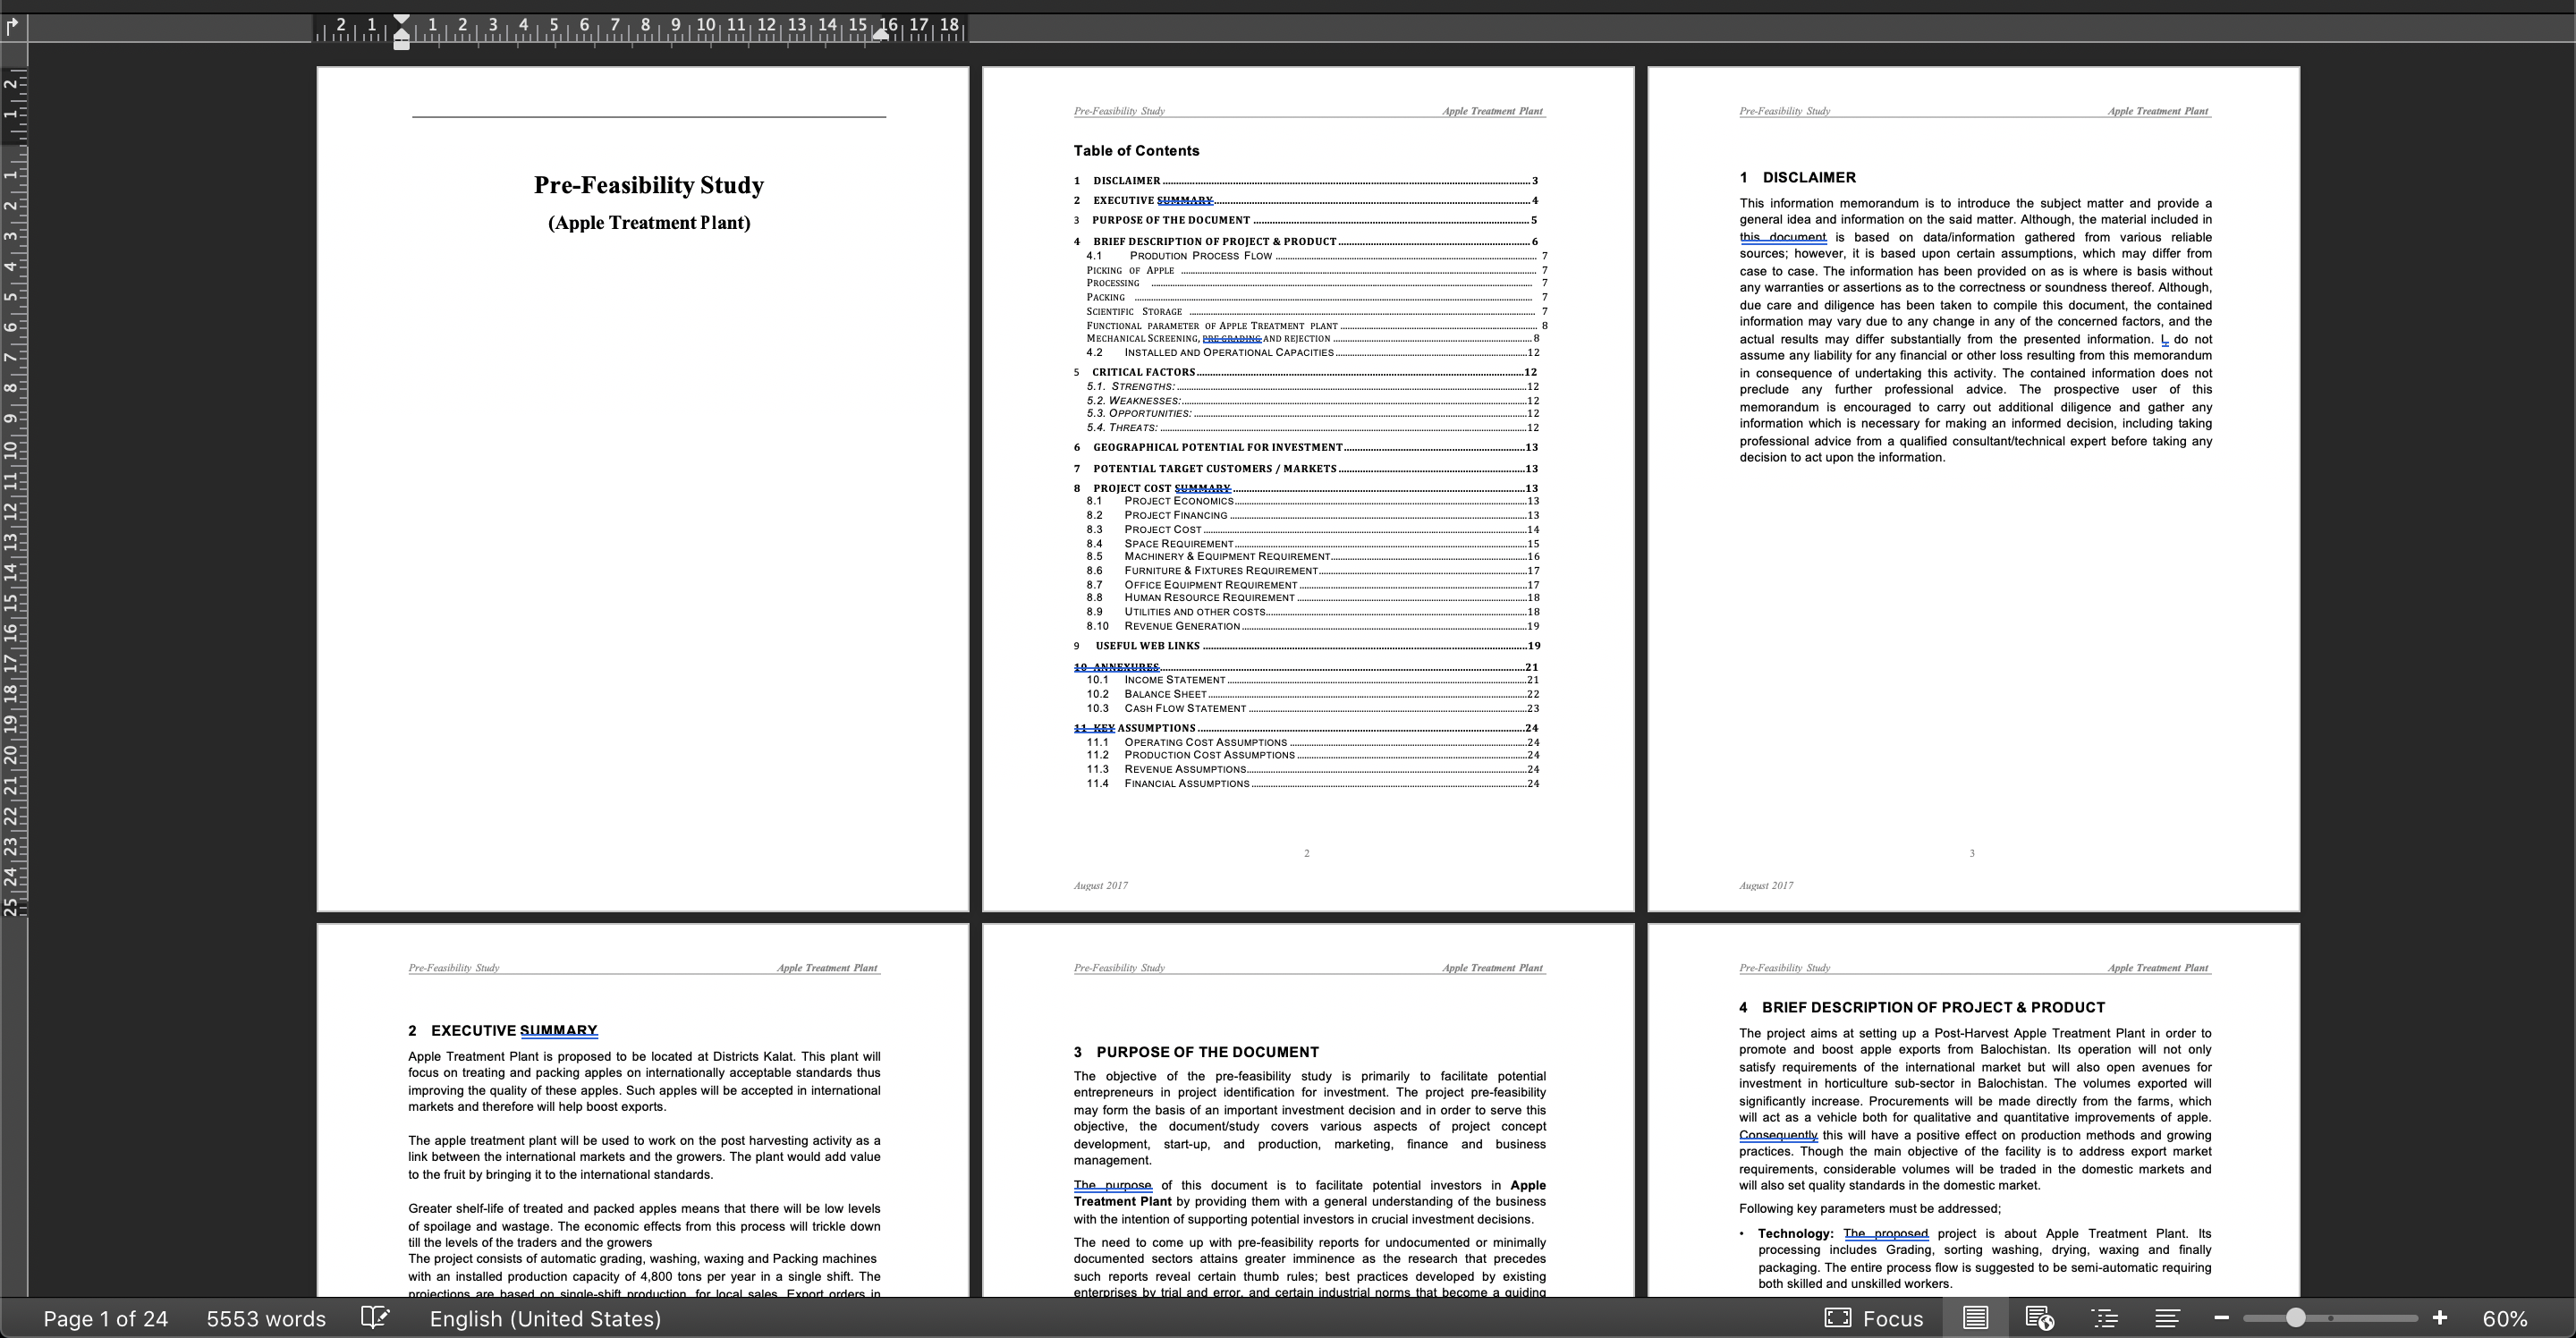The height and width of the screenshot is (1338, 2576).
Task: Click the page number 3 footer
Action: (1972, 853)
